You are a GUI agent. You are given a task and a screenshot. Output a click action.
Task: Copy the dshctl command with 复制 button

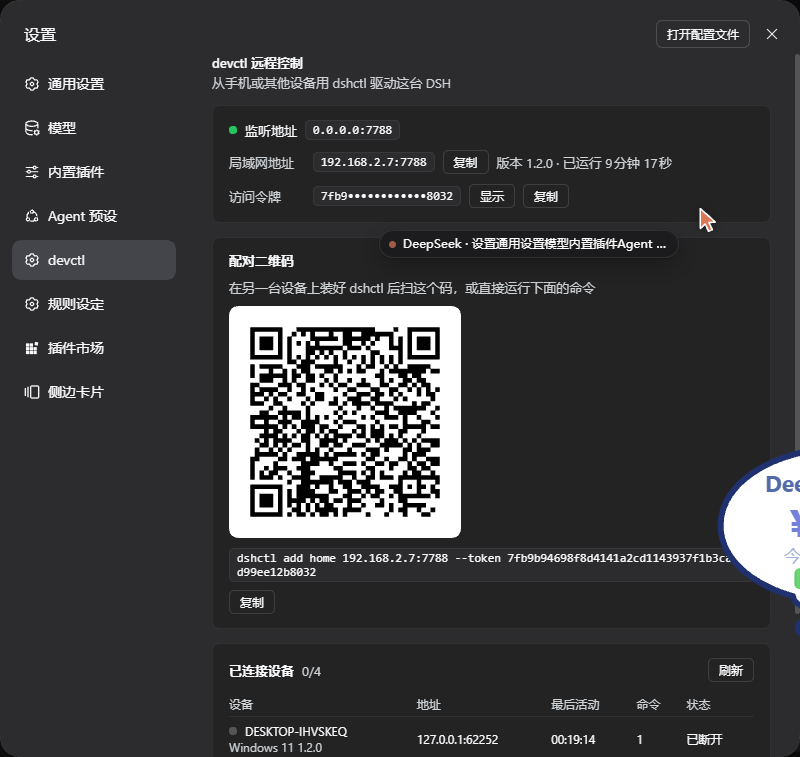click(x=252, y=602)
